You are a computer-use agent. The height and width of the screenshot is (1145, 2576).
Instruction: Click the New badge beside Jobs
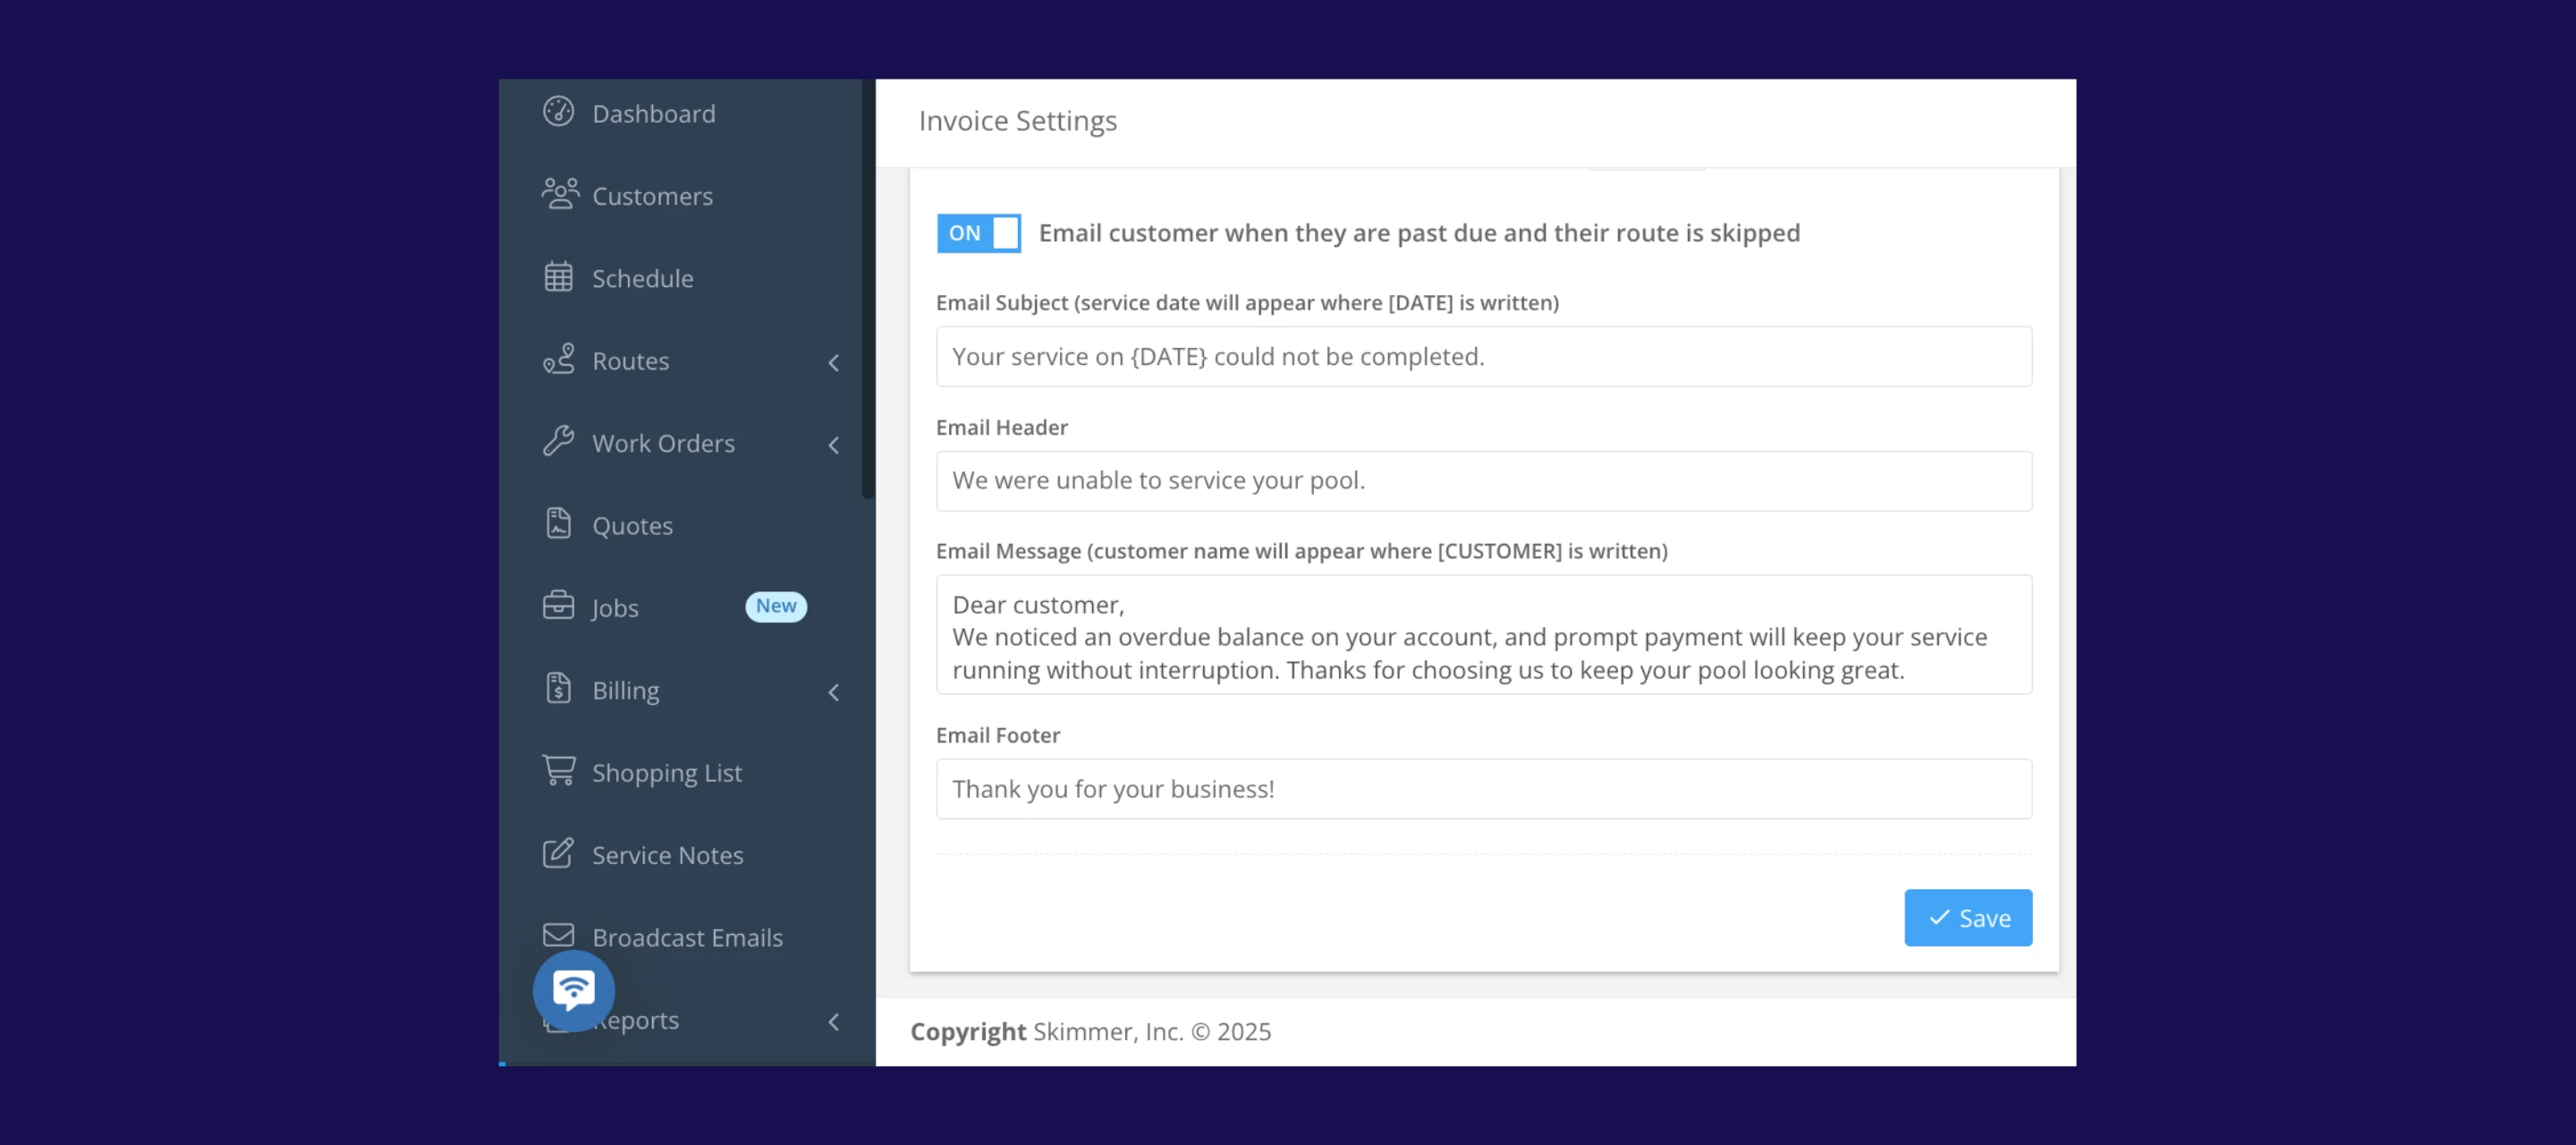click(x=775, y=606)
